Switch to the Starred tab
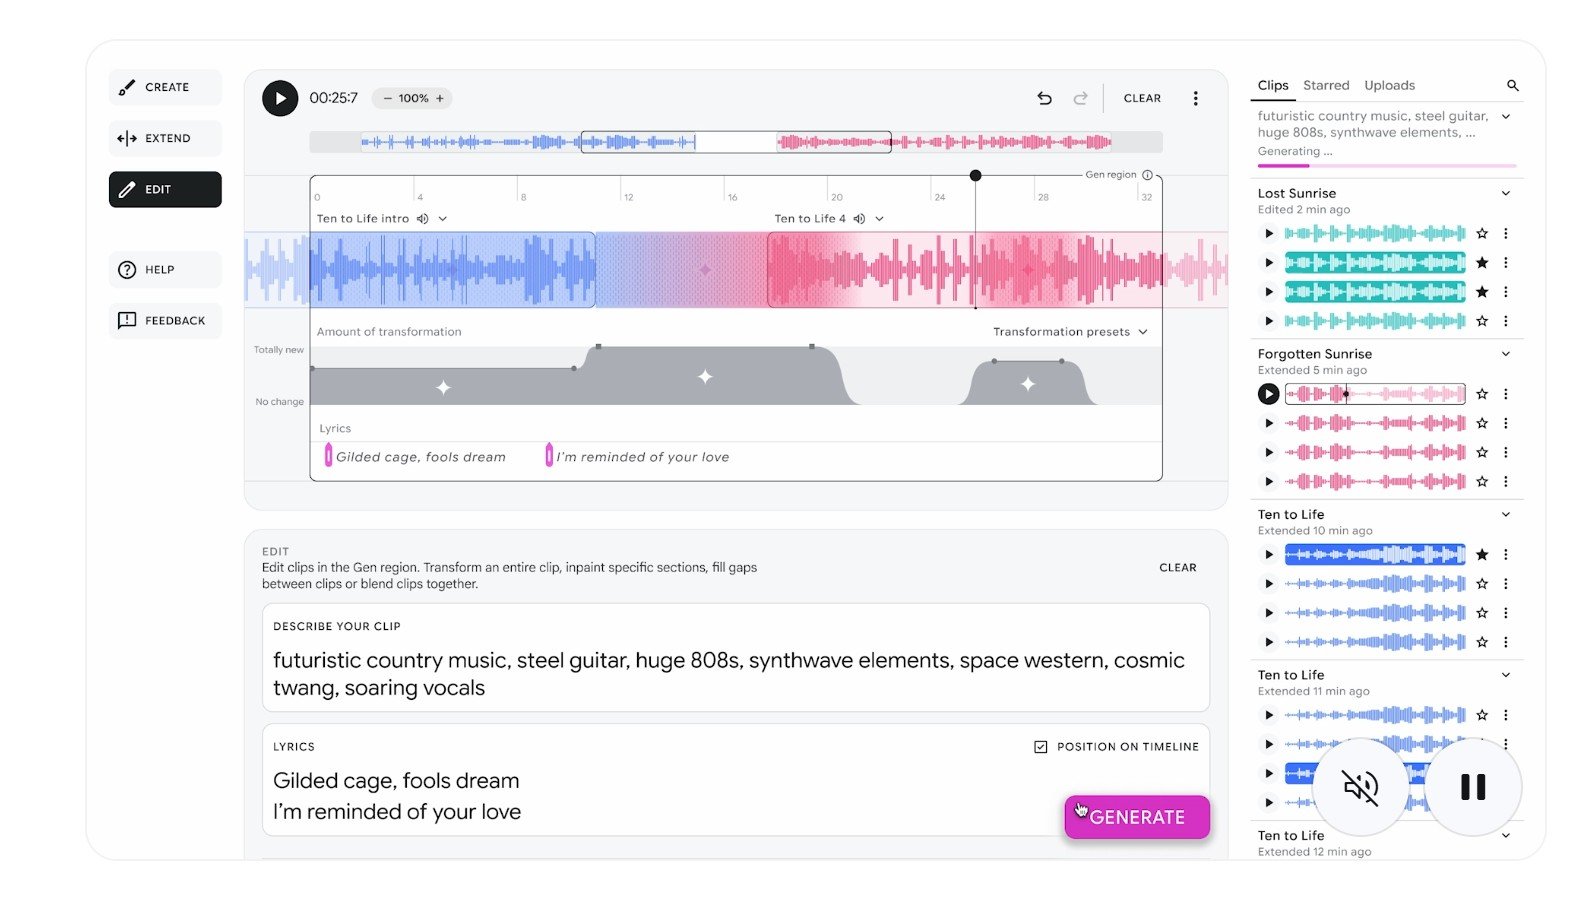Screen dimensions: 1576x898 1326,86
